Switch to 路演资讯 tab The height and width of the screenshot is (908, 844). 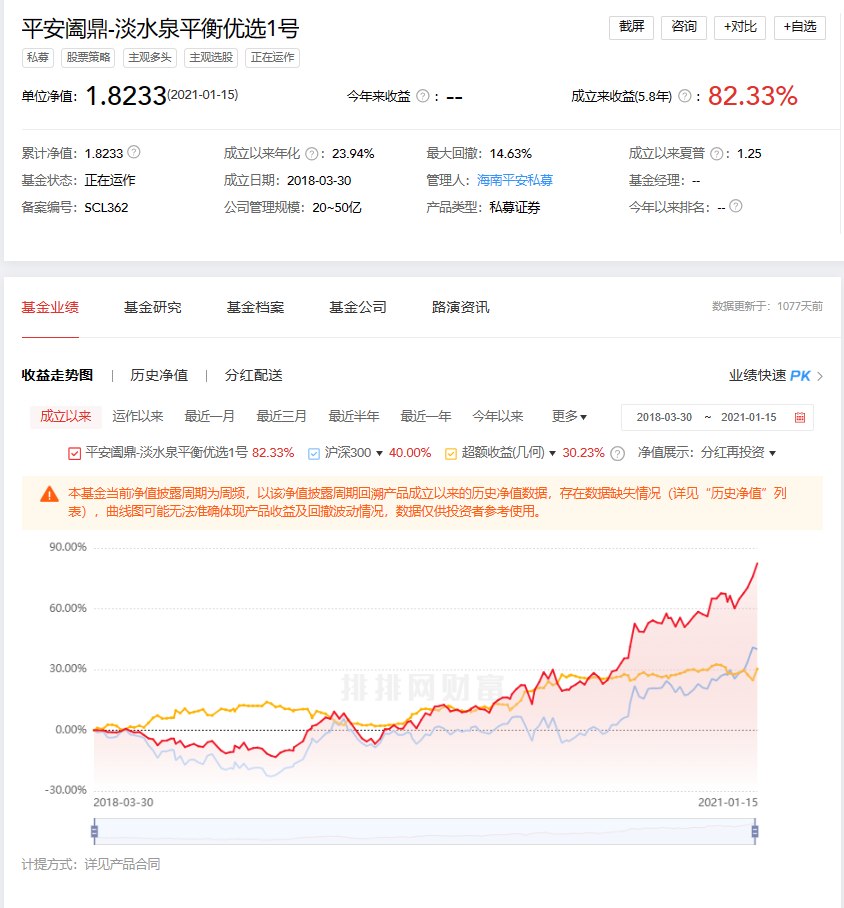[460, 307]
